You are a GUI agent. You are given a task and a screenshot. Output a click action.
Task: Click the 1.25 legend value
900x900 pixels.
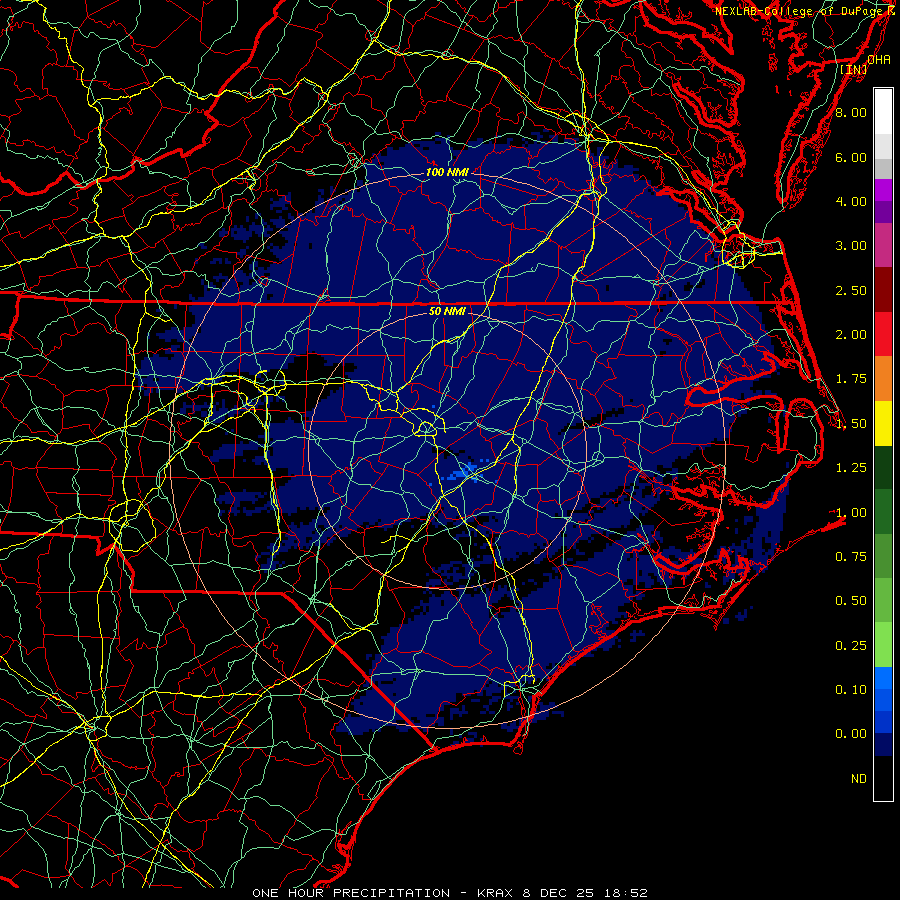[x=851, y=468]
